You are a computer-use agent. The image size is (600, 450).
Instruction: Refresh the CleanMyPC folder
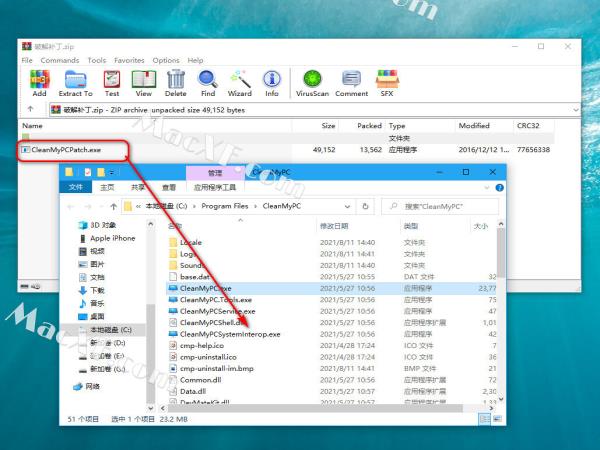[365, 207]
